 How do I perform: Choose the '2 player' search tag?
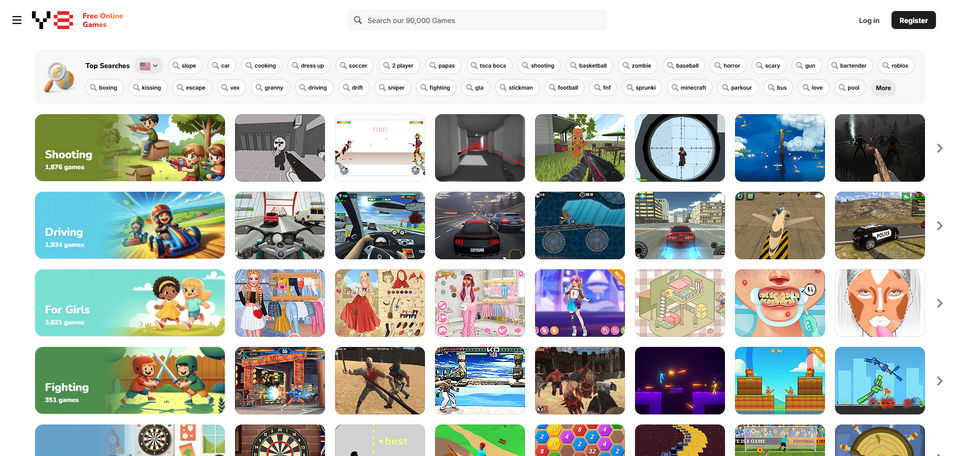(399, 65)
